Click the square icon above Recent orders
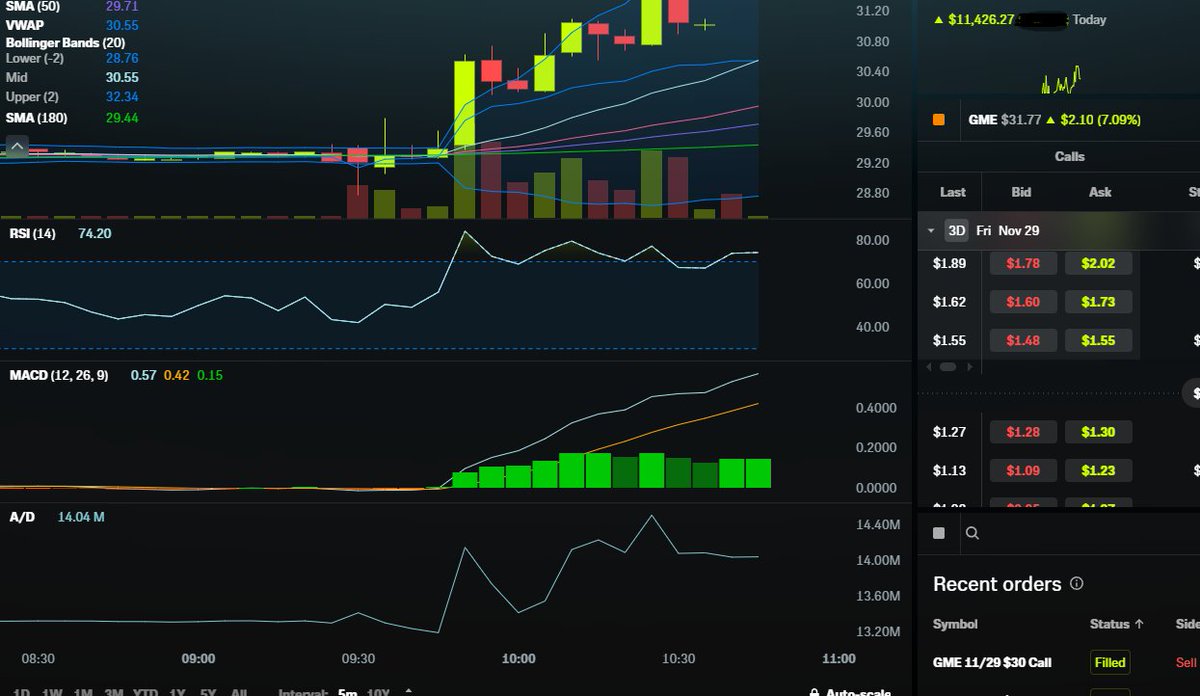 [x=938, y=534]
